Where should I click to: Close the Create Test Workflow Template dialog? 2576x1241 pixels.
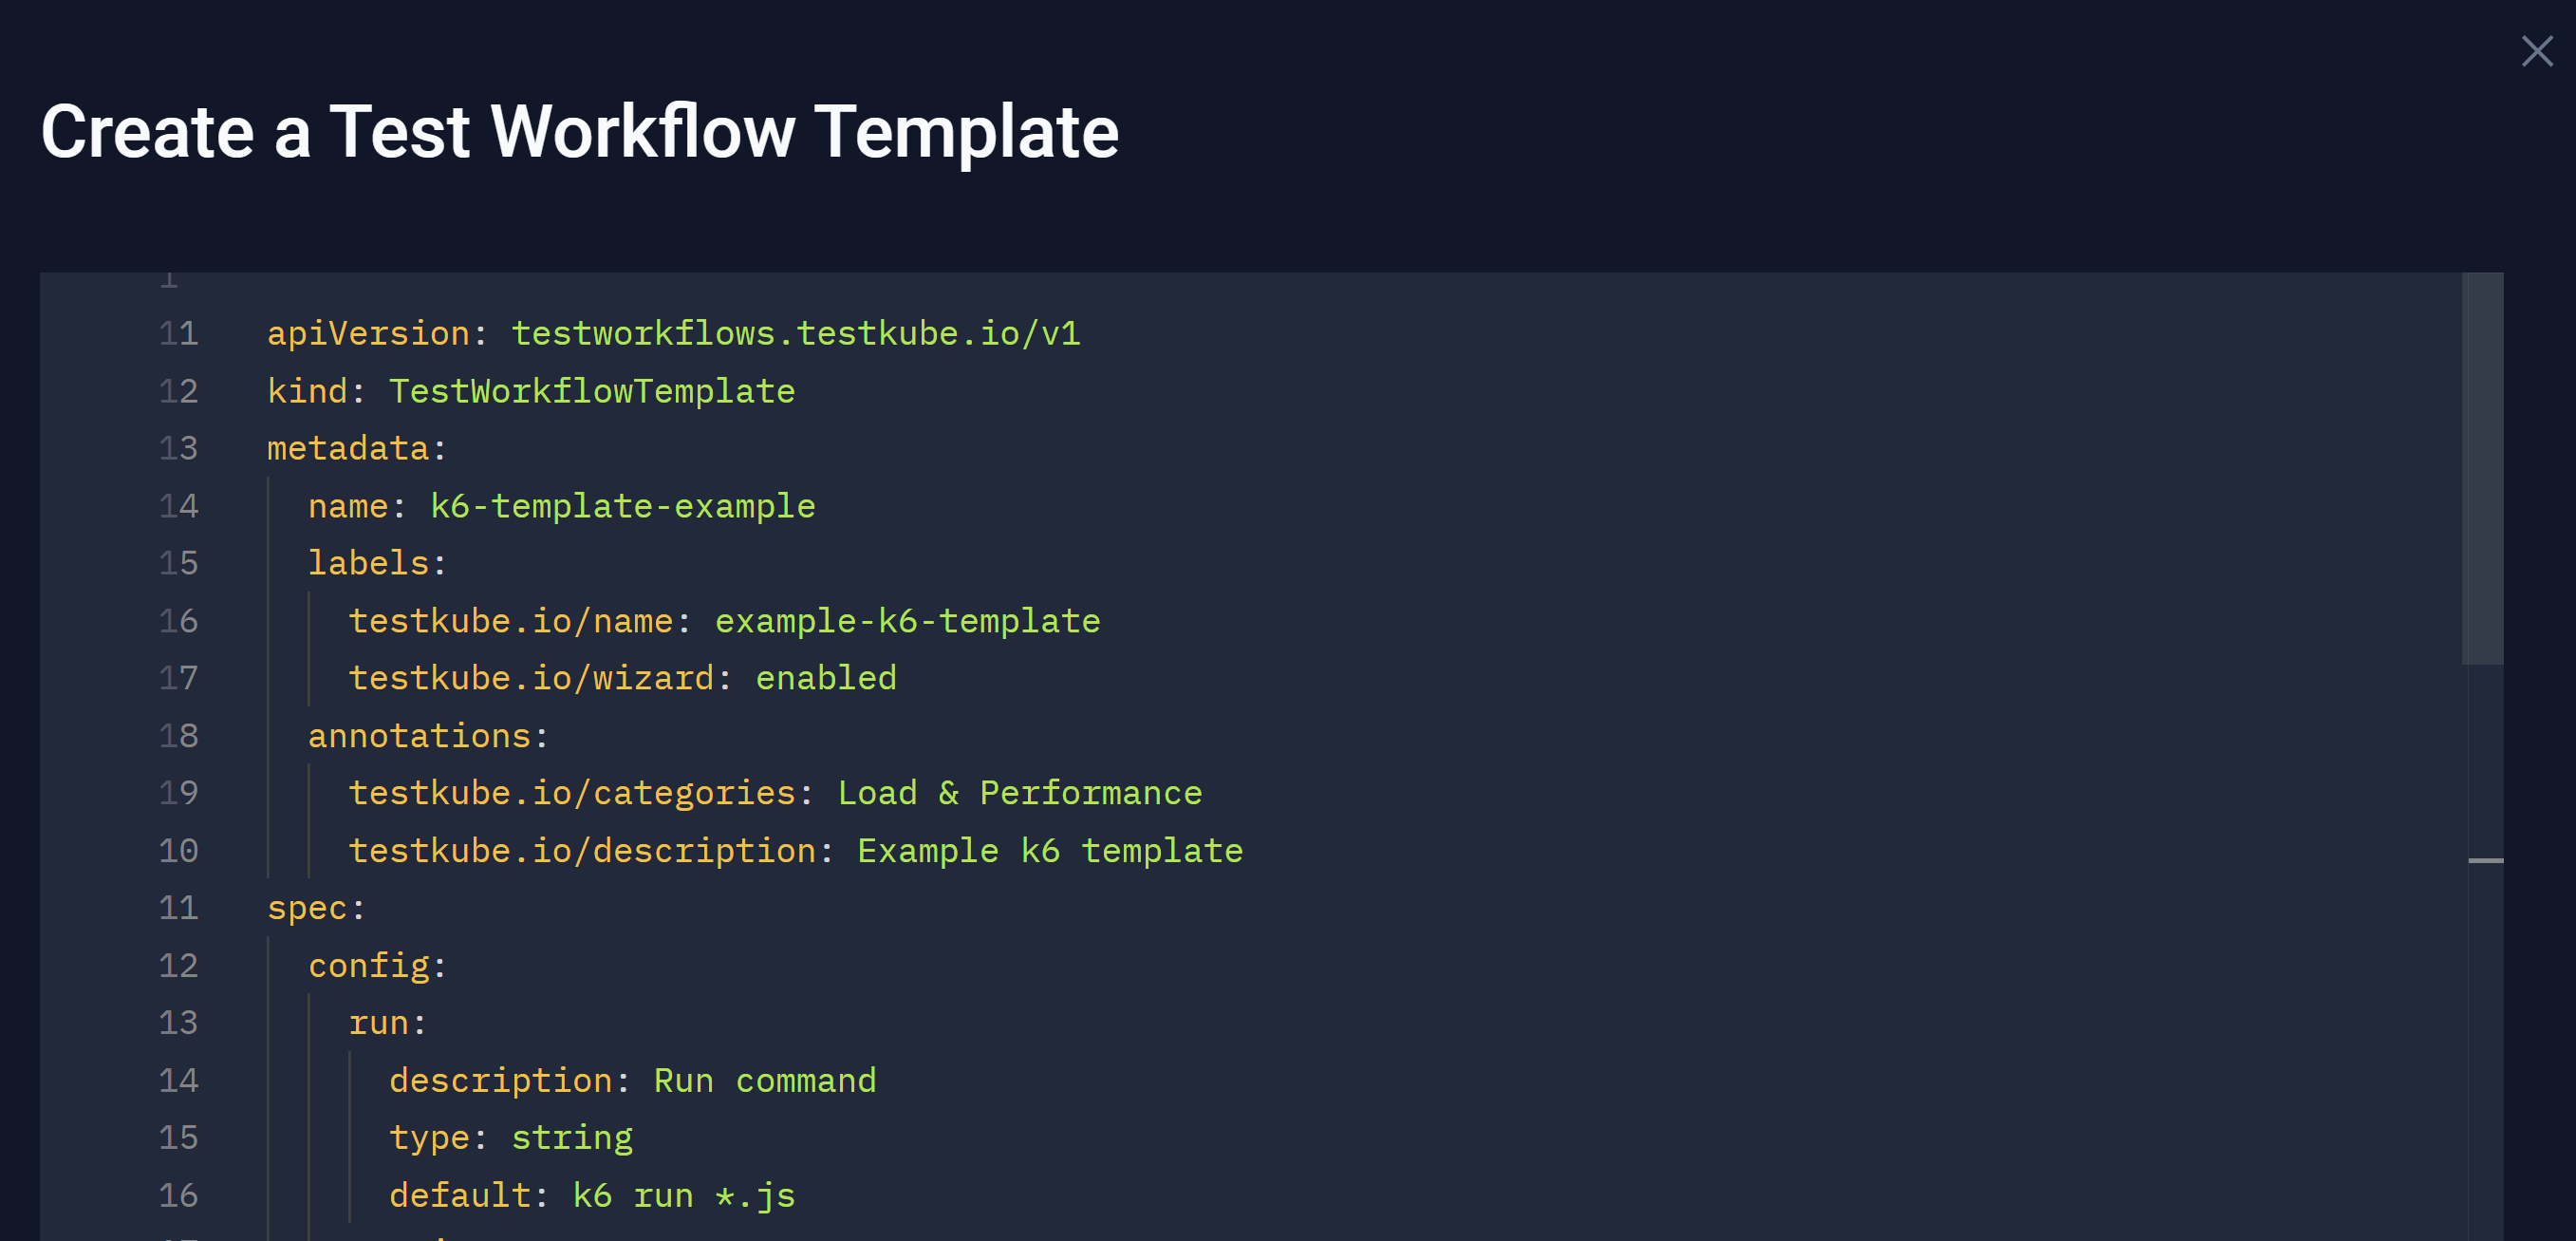pos(2537,51)
